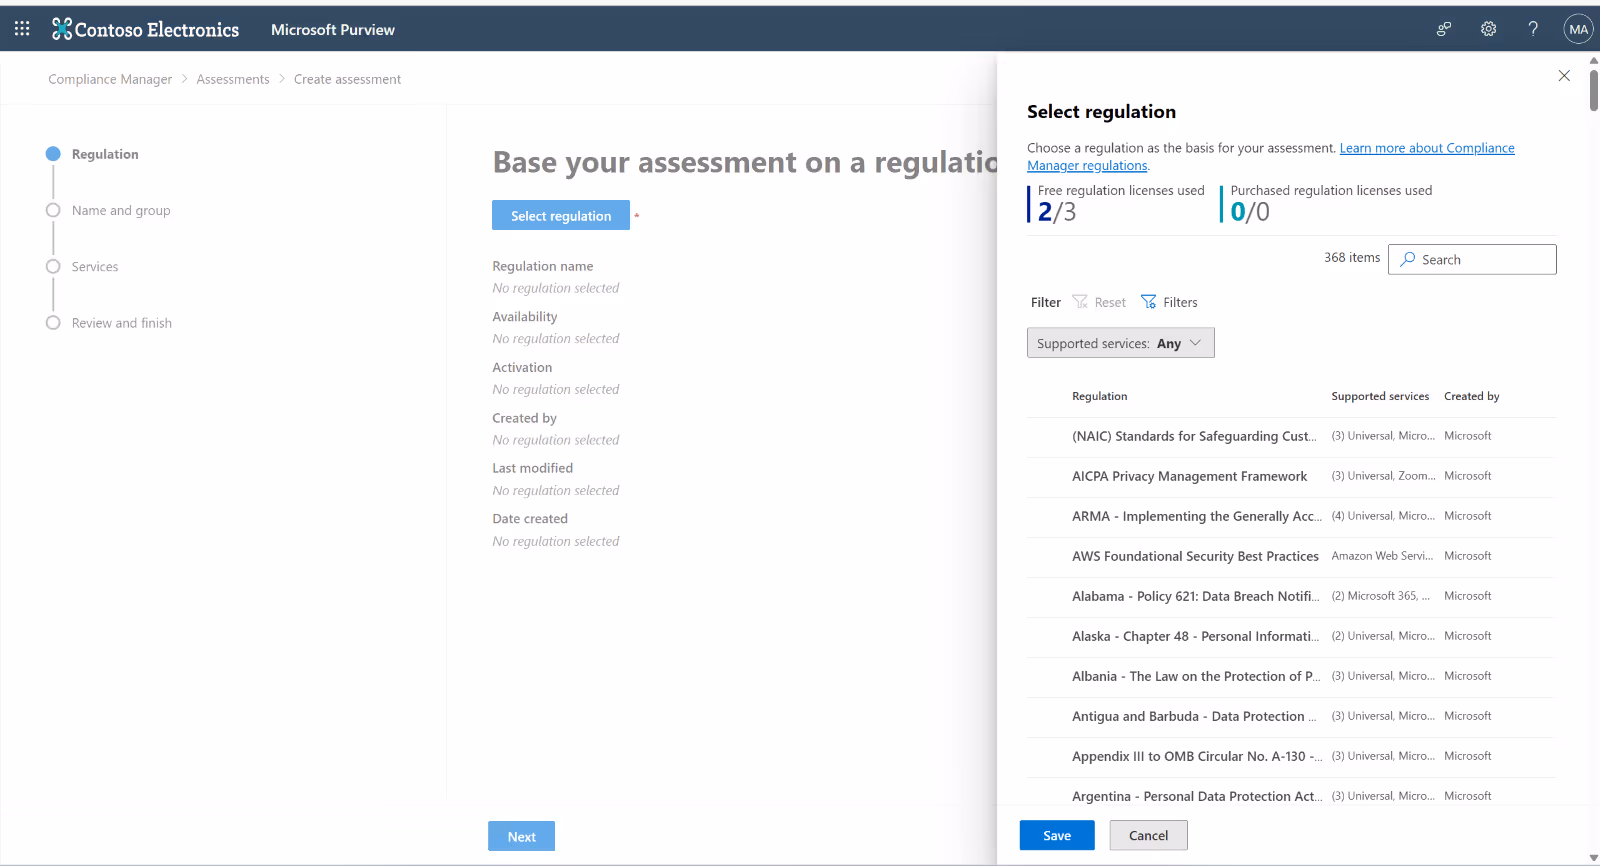Click (2) Microsoft 365 services cell
This screenshot has height=866, width=1600.
click(1380, 596)
